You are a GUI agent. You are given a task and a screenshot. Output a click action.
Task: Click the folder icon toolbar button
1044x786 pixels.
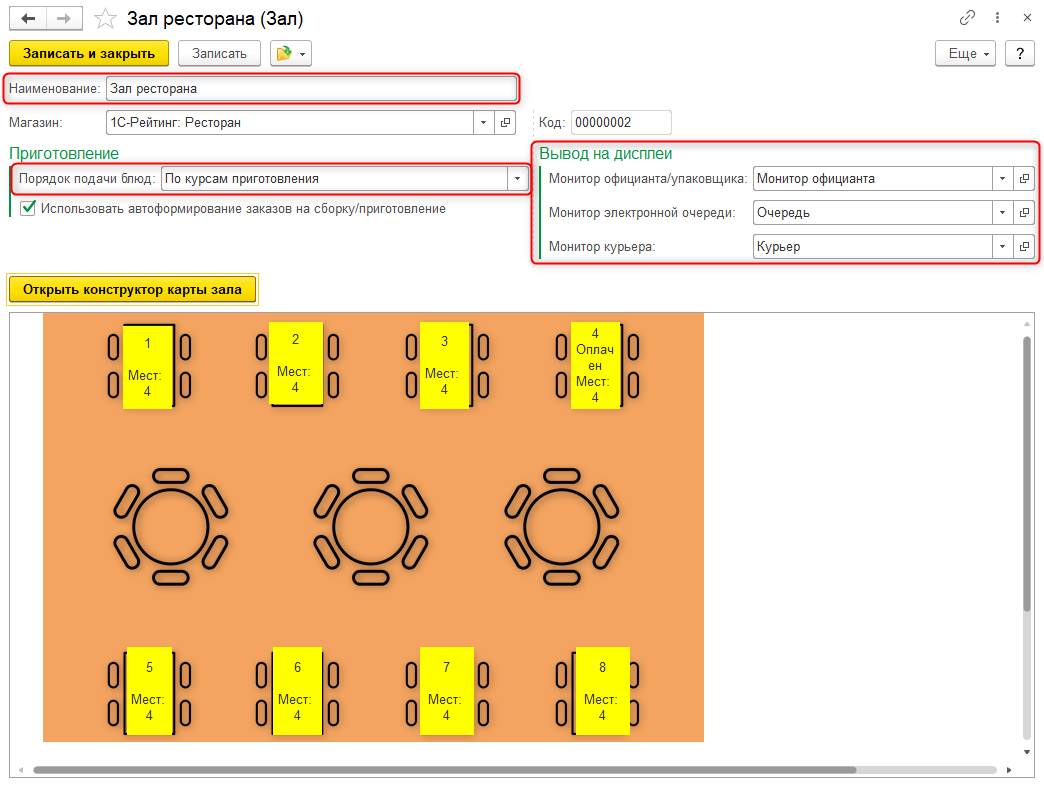coord(290,53)
